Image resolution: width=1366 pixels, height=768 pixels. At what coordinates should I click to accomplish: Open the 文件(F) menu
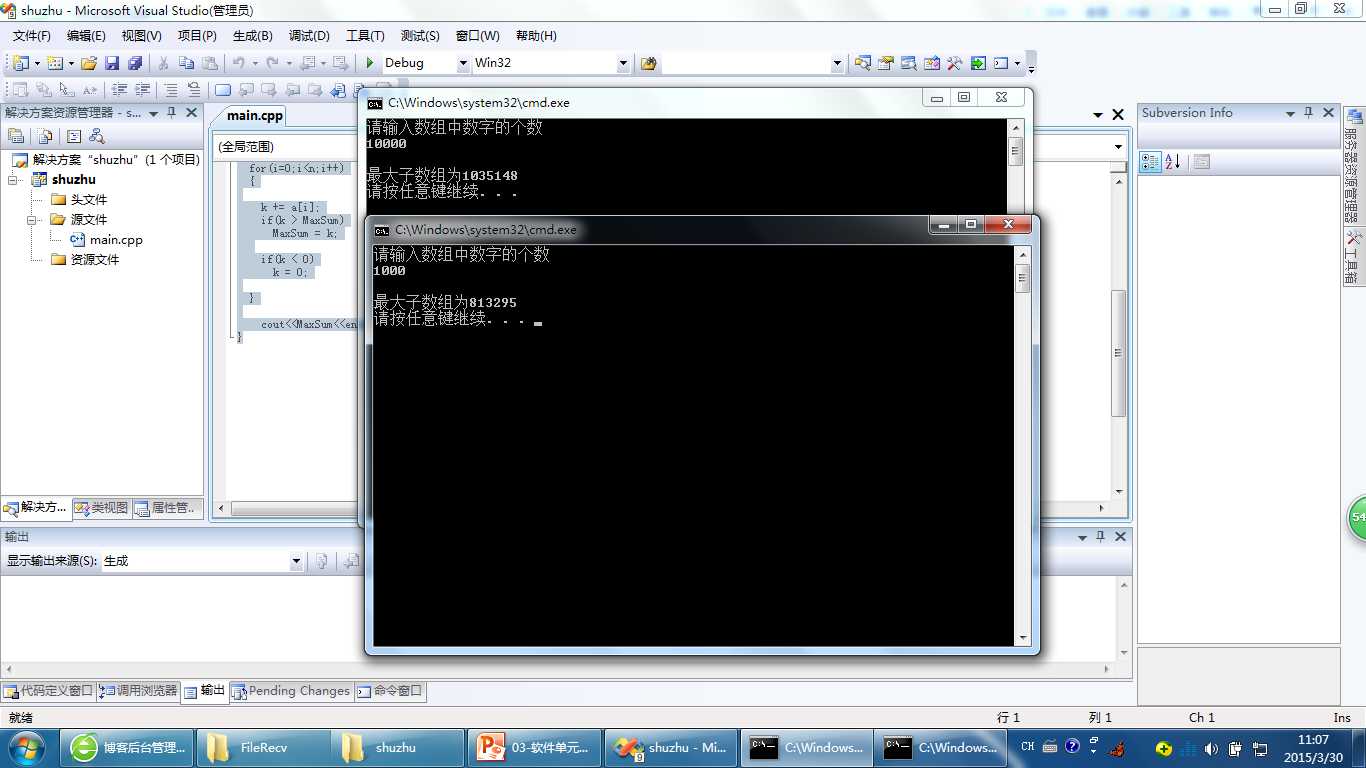coord(32,36)
